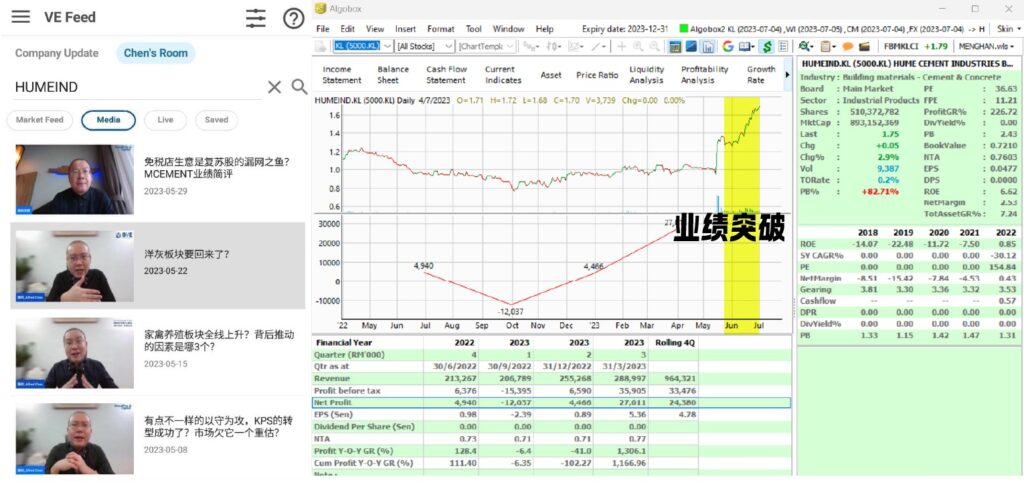This screenshot has width=1024, height=481.
Task: Open the VE Feed help icon
Action: coord(293,18)
